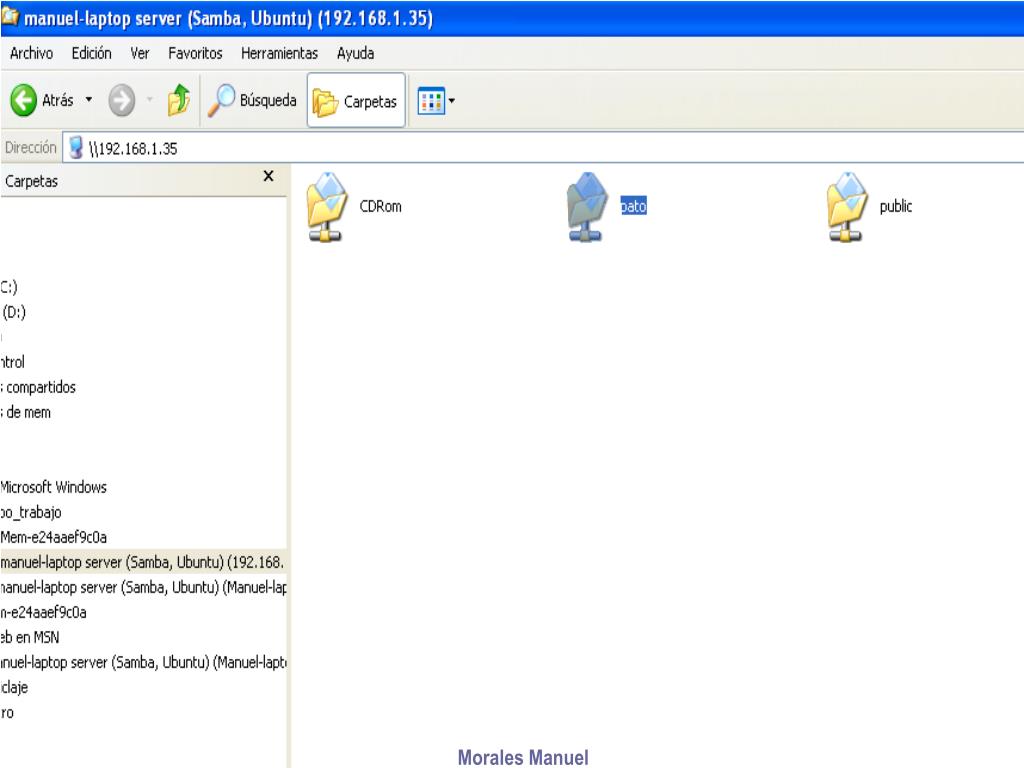Screen dimensions: 1024x768
Task: Select the compartidos item in folder tree
Action: click(39, 387)
